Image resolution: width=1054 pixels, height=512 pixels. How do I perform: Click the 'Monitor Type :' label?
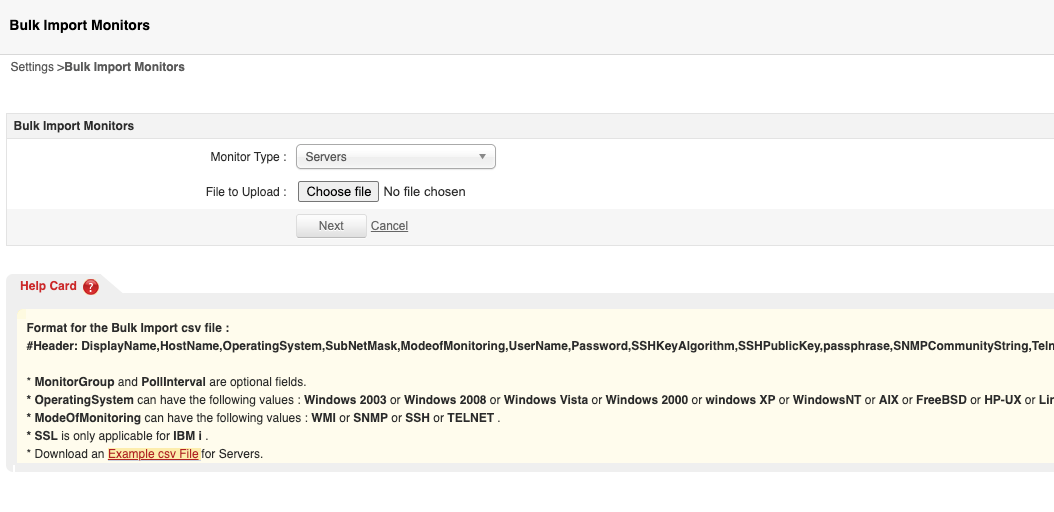248,157
